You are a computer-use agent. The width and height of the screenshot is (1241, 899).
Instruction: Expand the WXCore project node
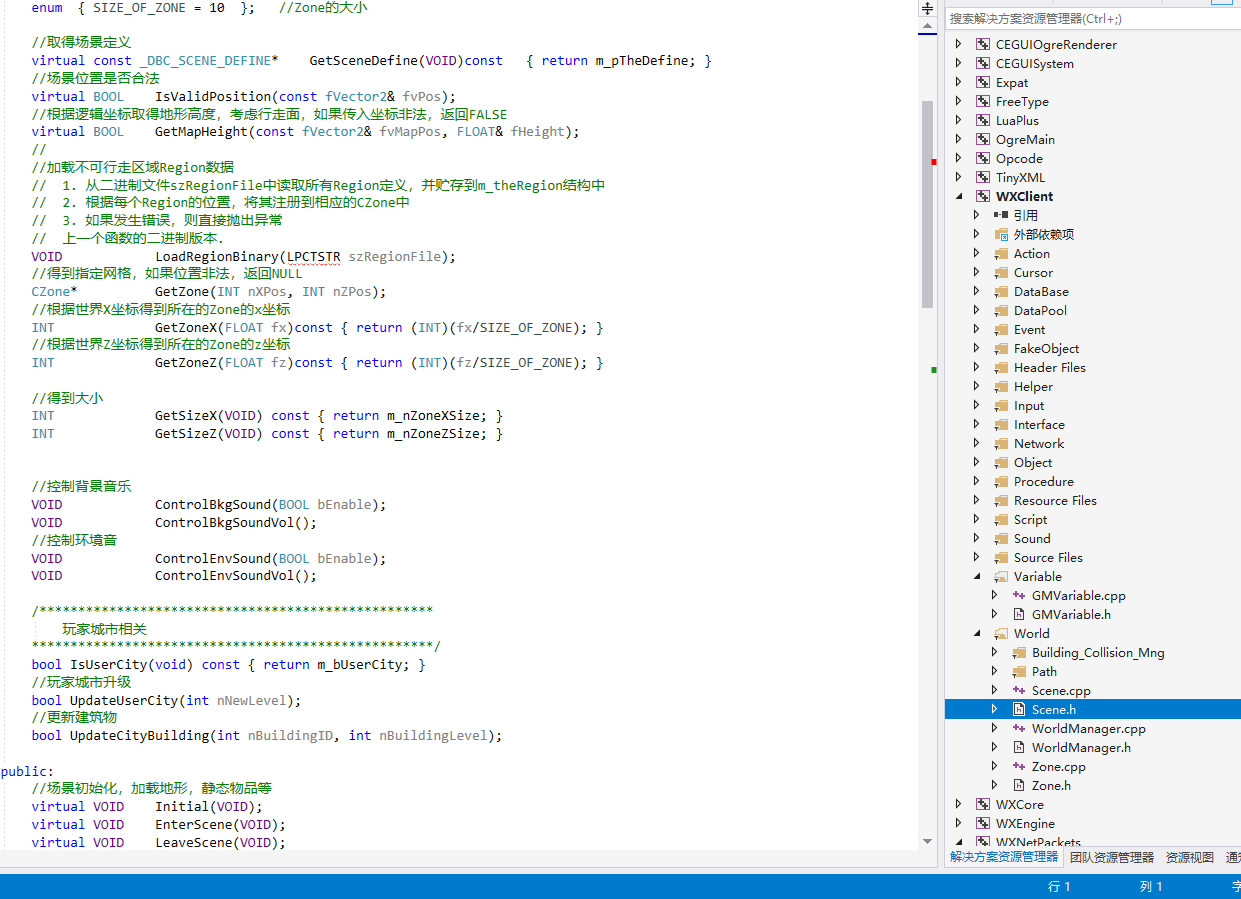point(959,804)
